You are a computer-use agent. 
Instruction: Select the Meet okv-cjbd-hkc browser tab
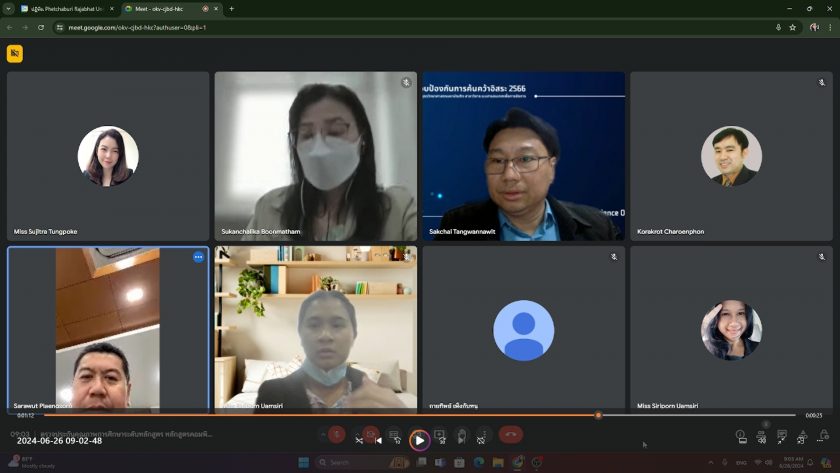pos(164,8)
